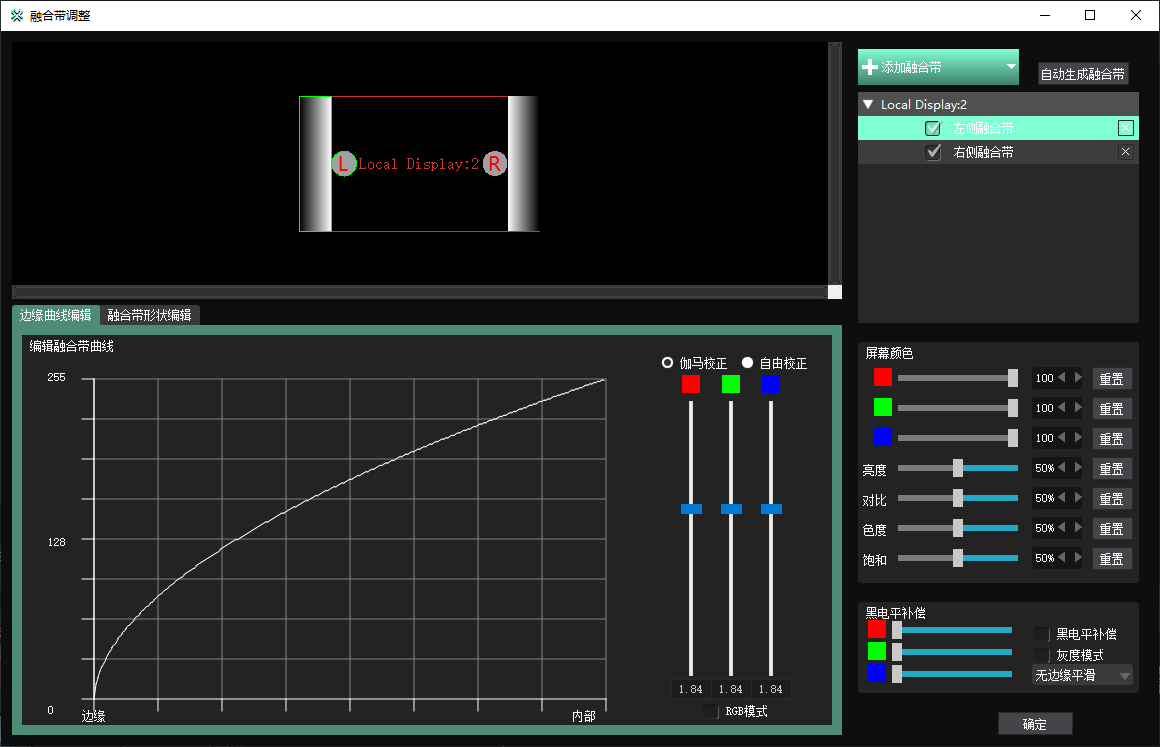Click the gray R marker in preview
The height and width of the screenshot is (747, 1160).
[x=495, y=164]
